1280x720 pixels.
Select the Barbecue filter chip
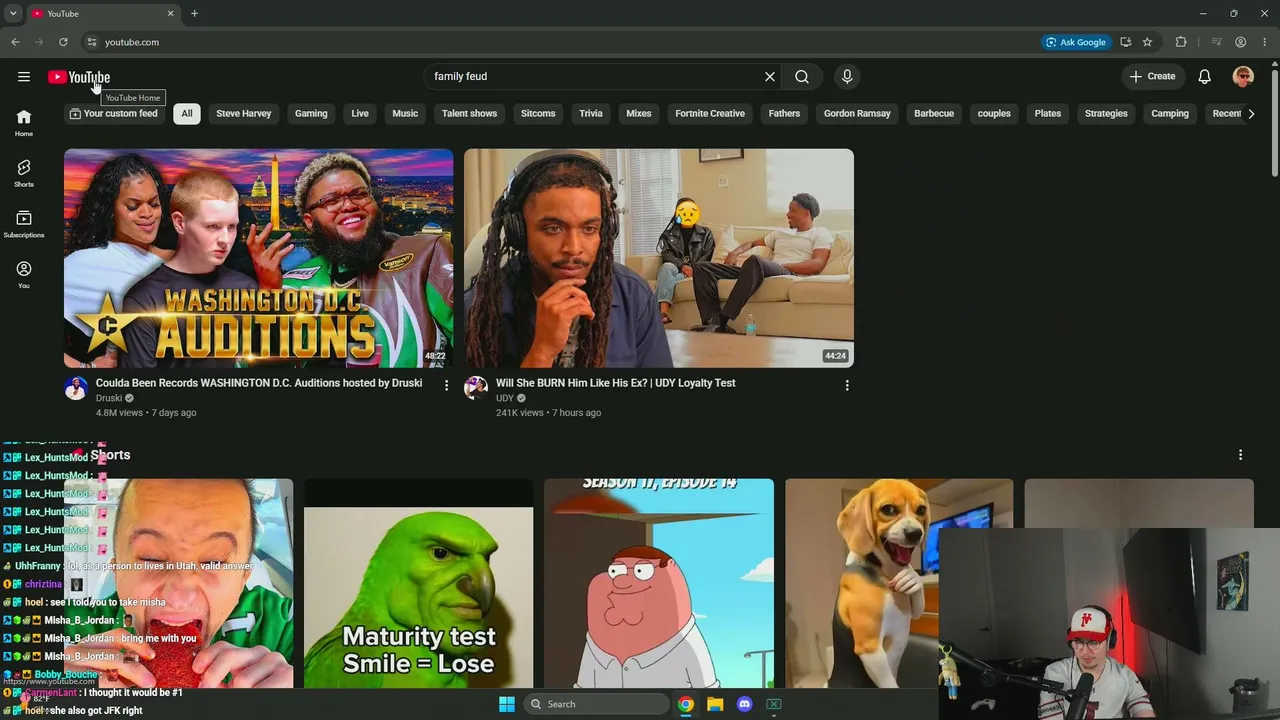(x=934, y=114)
